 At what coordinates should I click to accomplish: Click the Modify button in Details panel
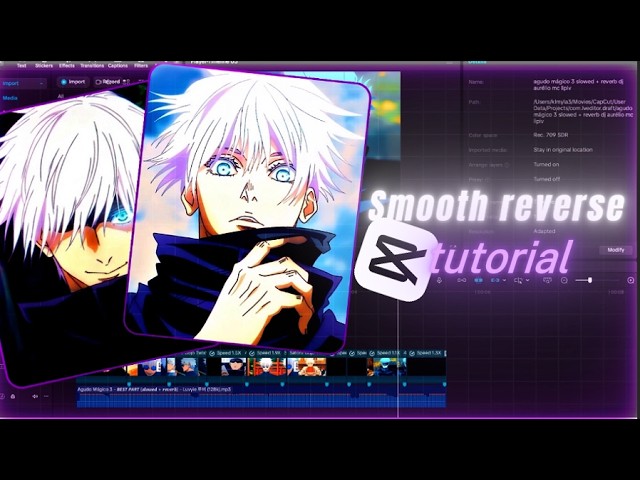tap(616, 250)
